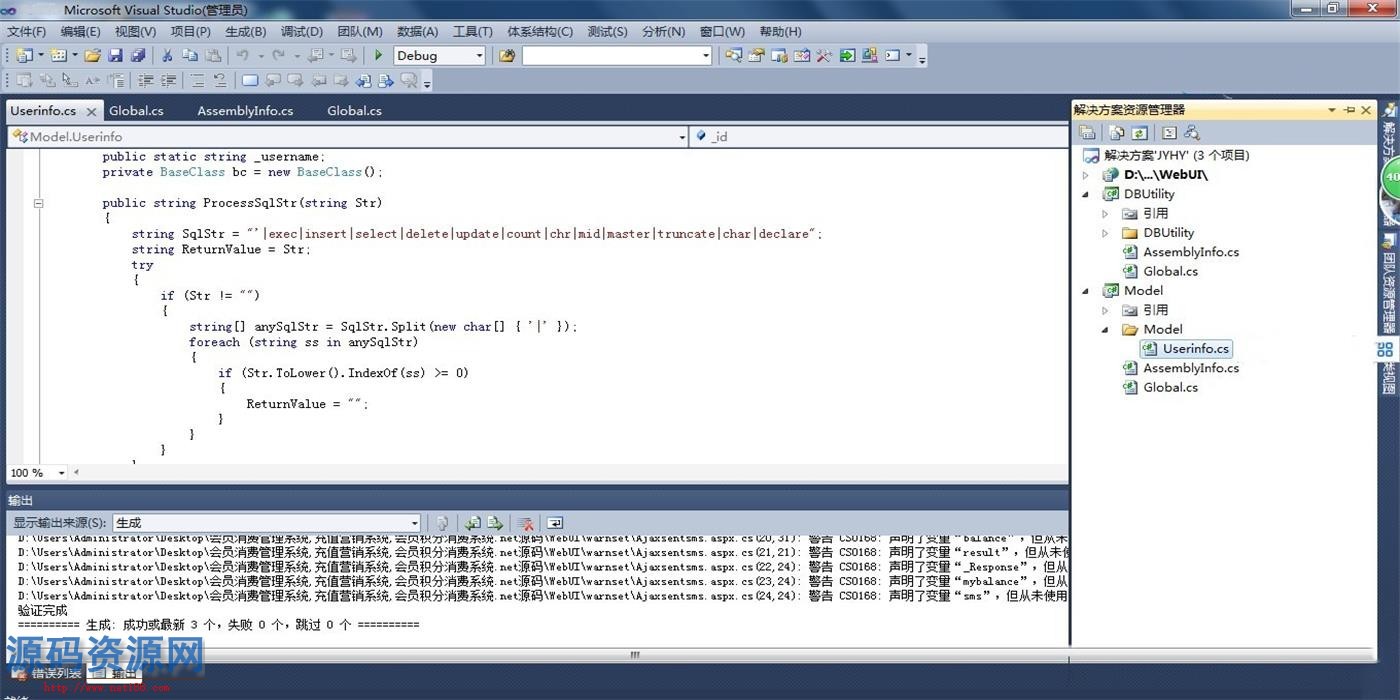Click Properties icon in Solution Explorer toolbar
The width and height of the screenshot is (1400, 700).
pos(1087,132)
